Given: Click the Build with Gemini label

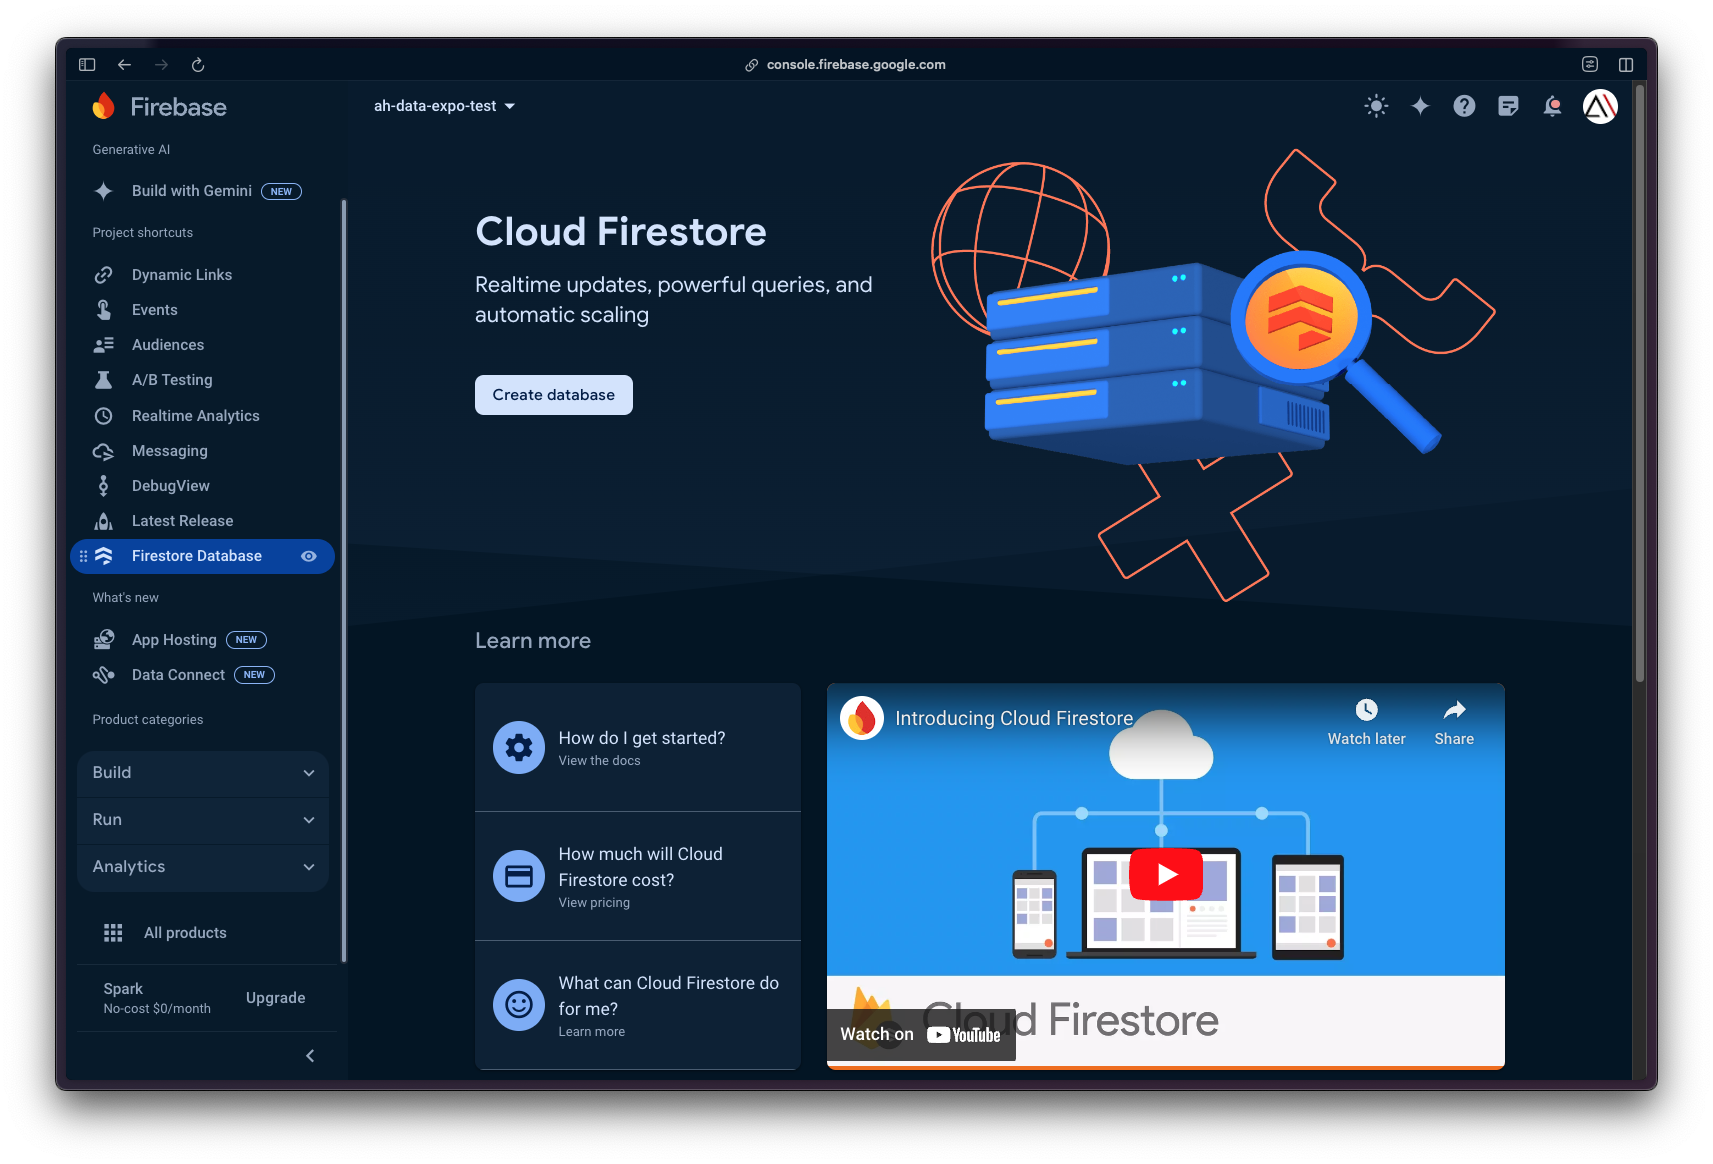Looking at the screenshot, I should [x=192, y=191].
